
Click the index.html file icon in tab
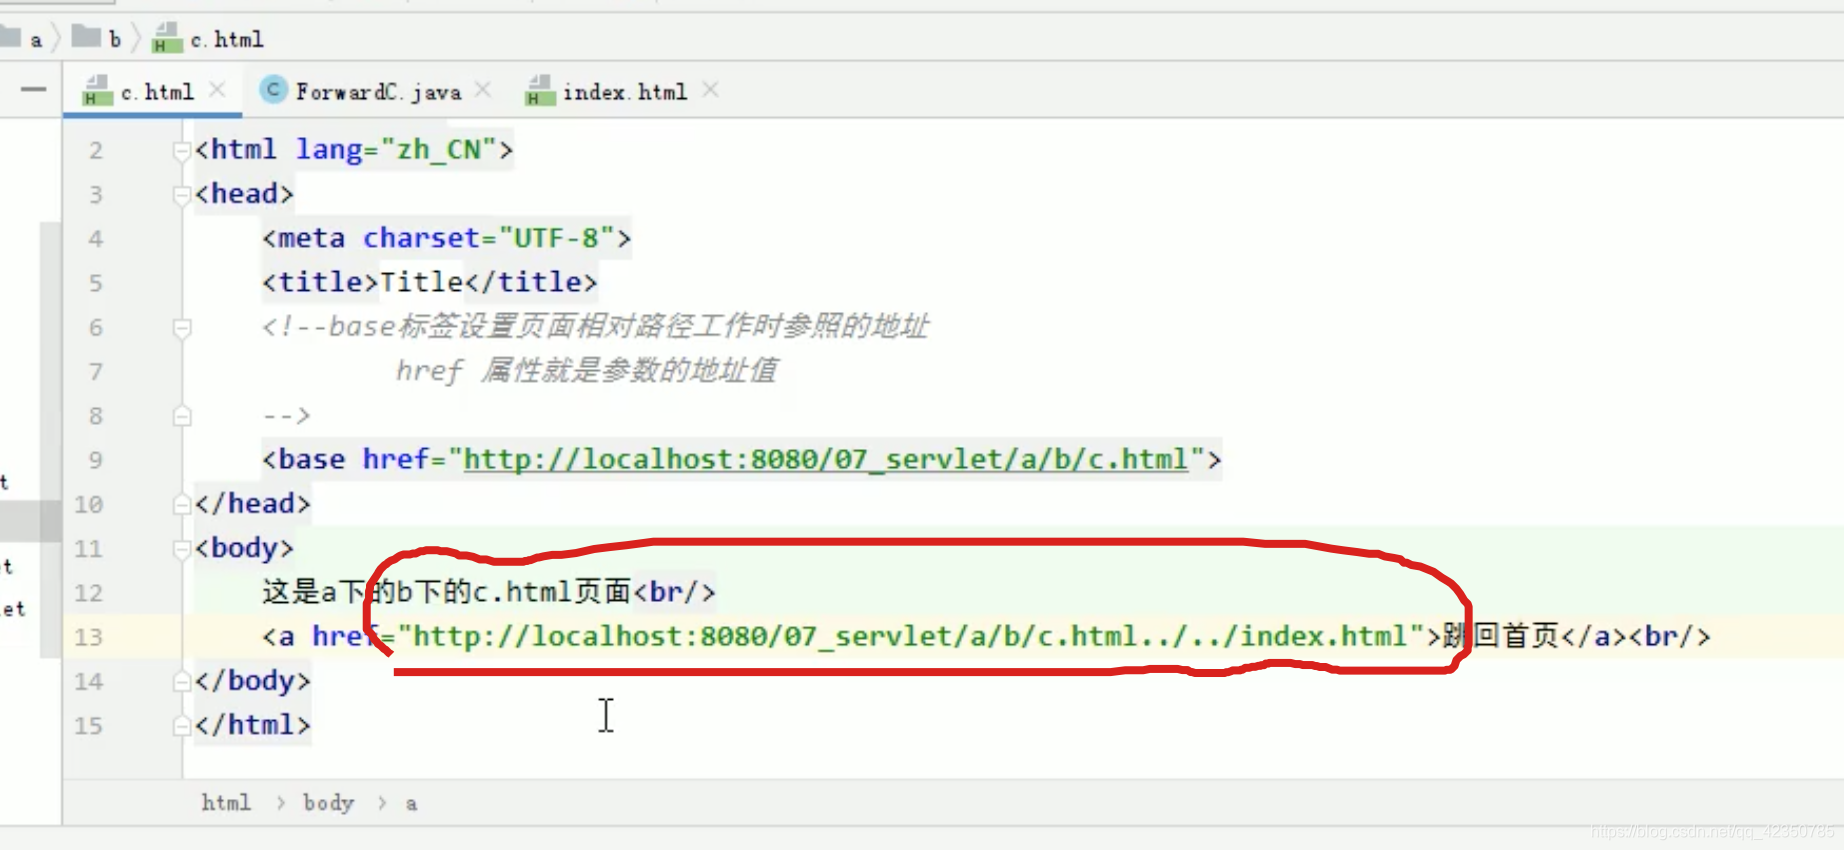tap(540, 91)
